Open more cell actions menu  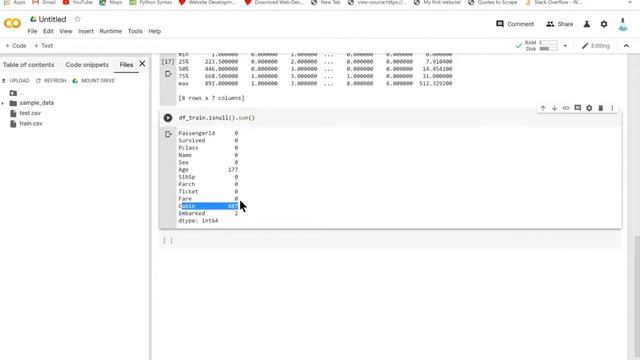click(612, 108)
